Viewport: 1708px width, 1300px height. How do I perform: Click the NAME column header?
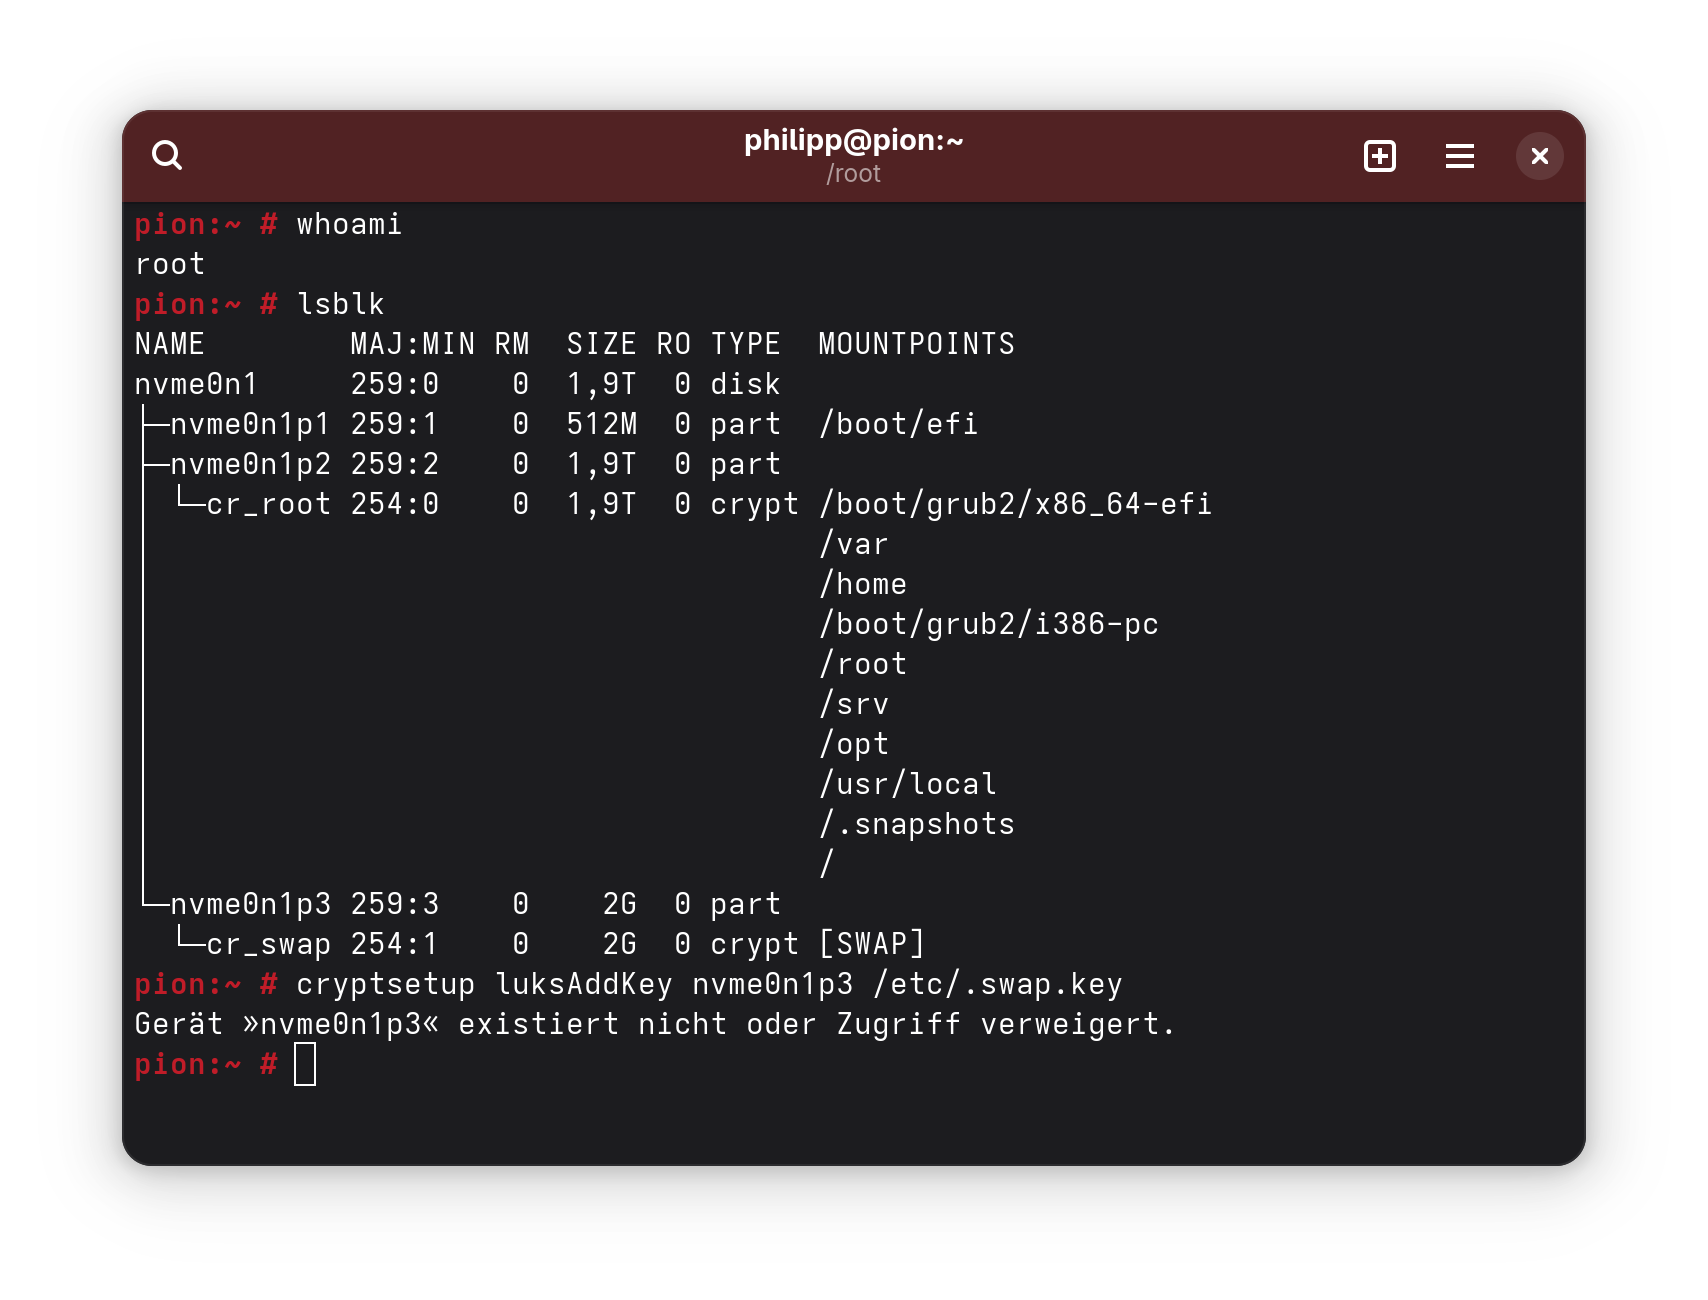pos(170,344)
